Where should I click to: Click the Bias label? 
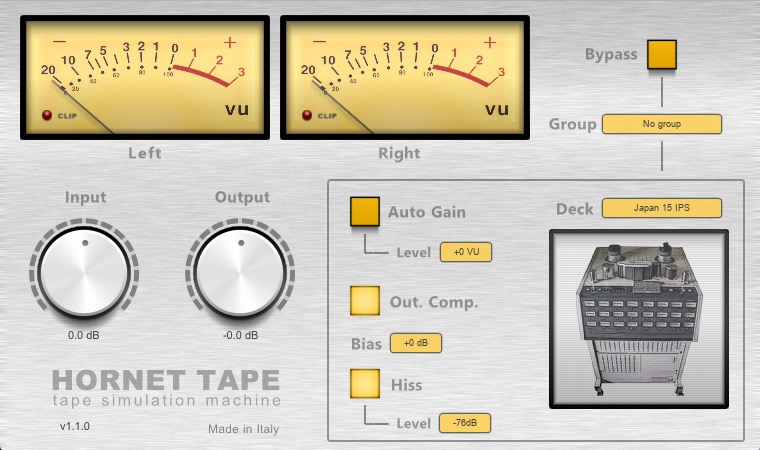click(x=366, y=344)
